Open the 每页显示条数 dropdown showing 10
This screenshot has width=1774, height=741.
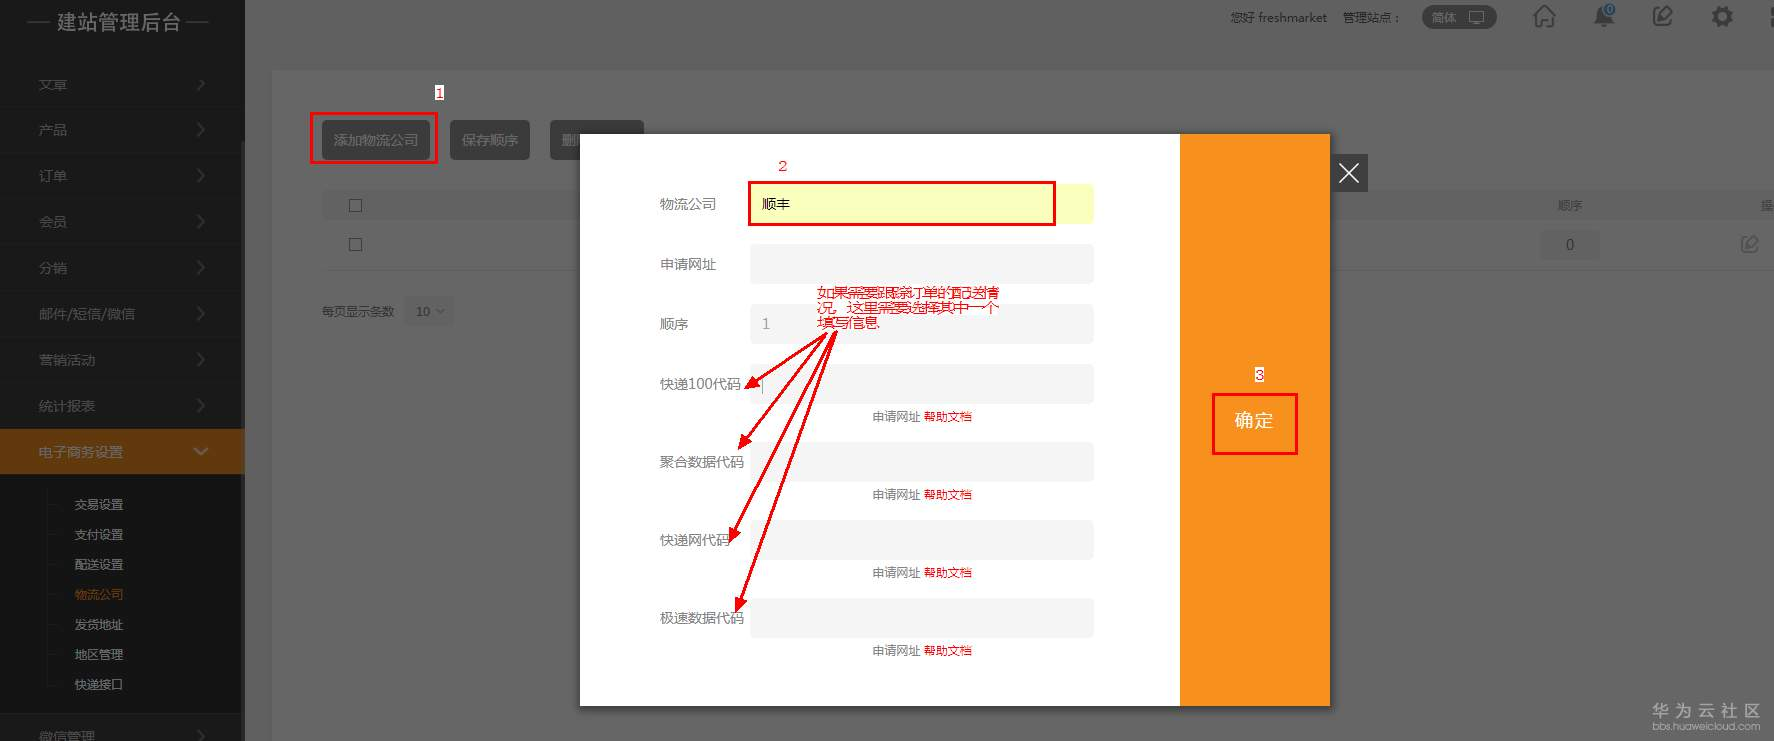429,312
